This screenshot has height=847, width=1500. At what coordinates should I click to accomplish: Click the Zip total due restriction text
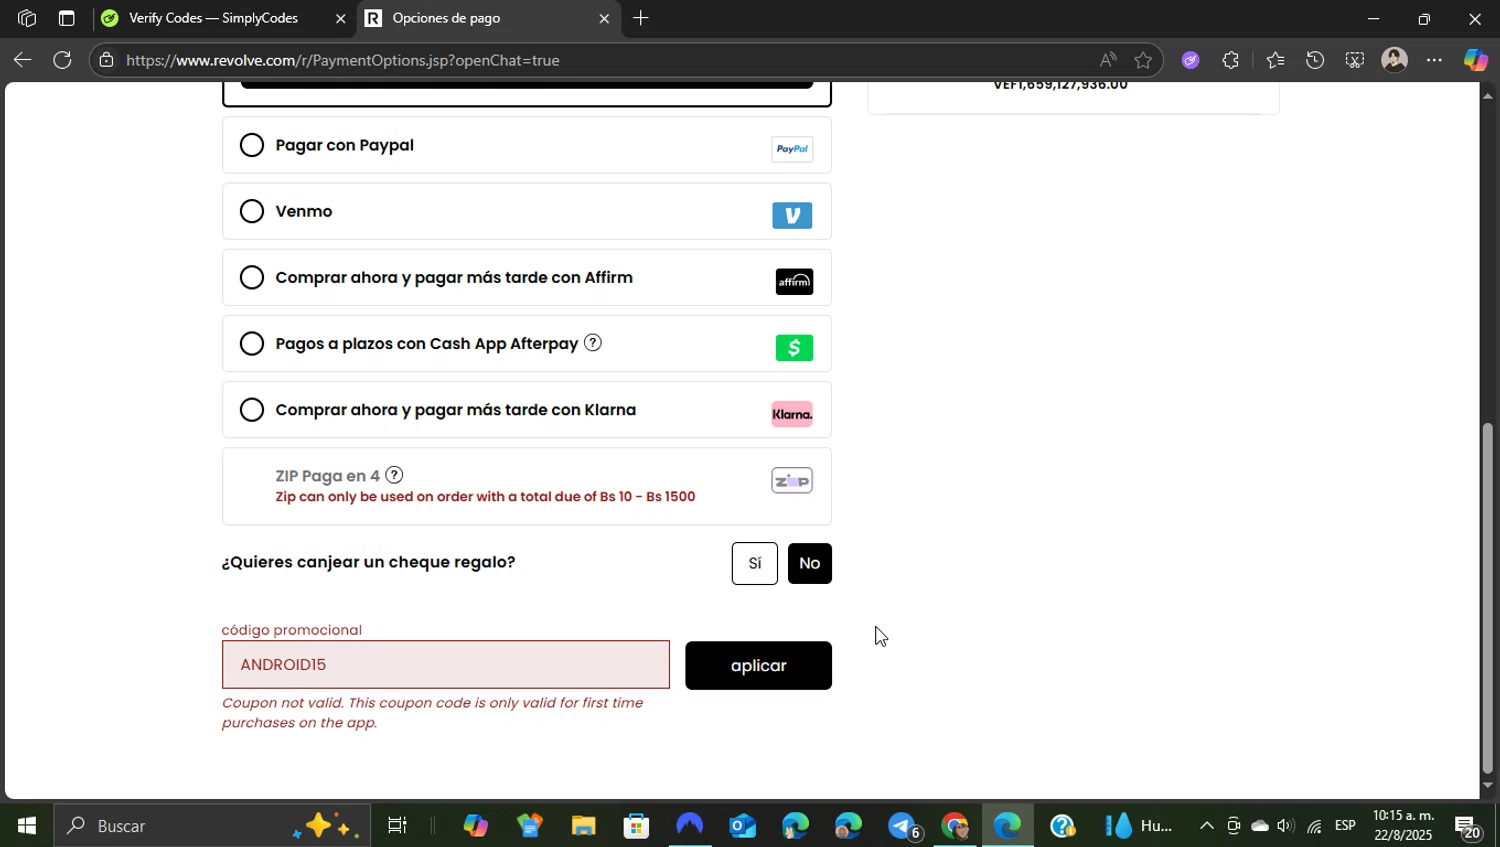485,497
